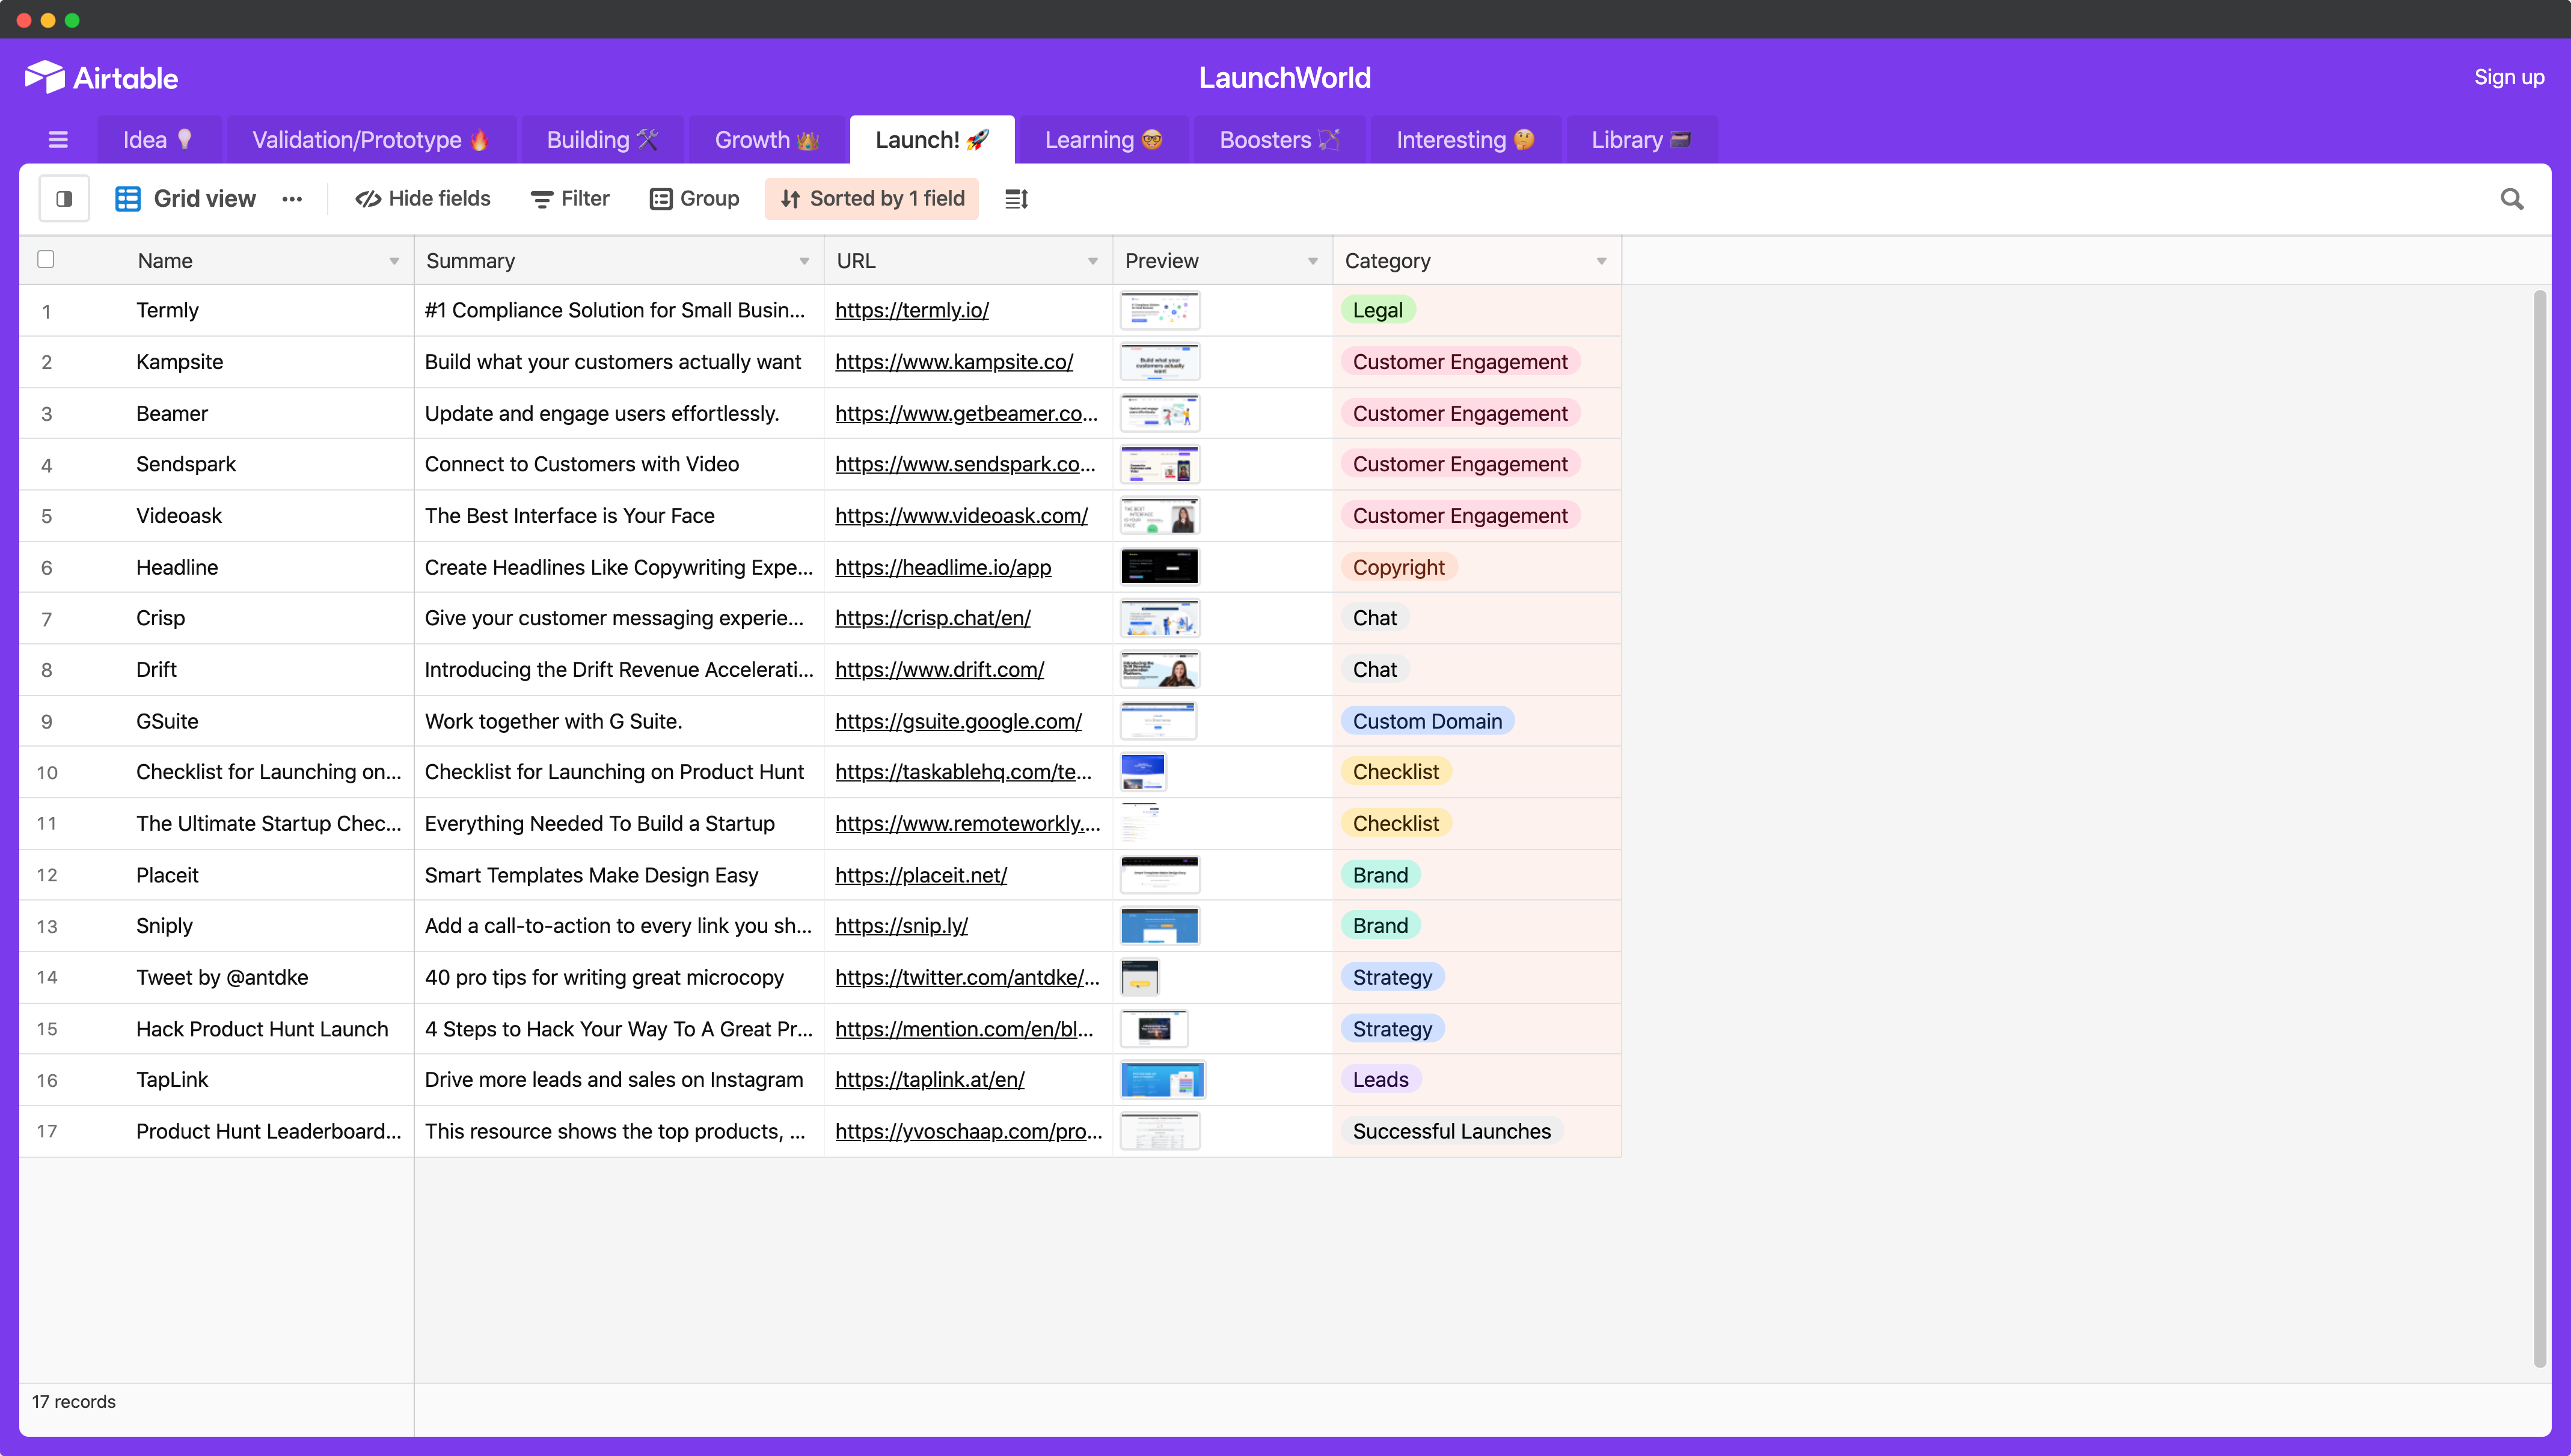
Task: Open the videoask.com URL link
Action: [961, 516]
